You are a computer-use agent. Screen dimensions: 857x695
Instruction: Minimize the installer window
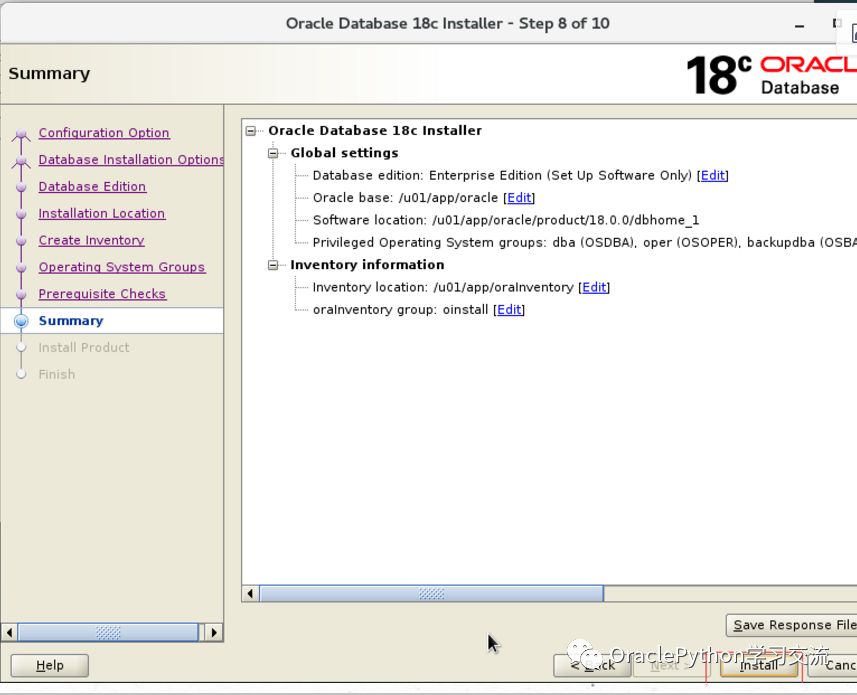click(800, 25)
